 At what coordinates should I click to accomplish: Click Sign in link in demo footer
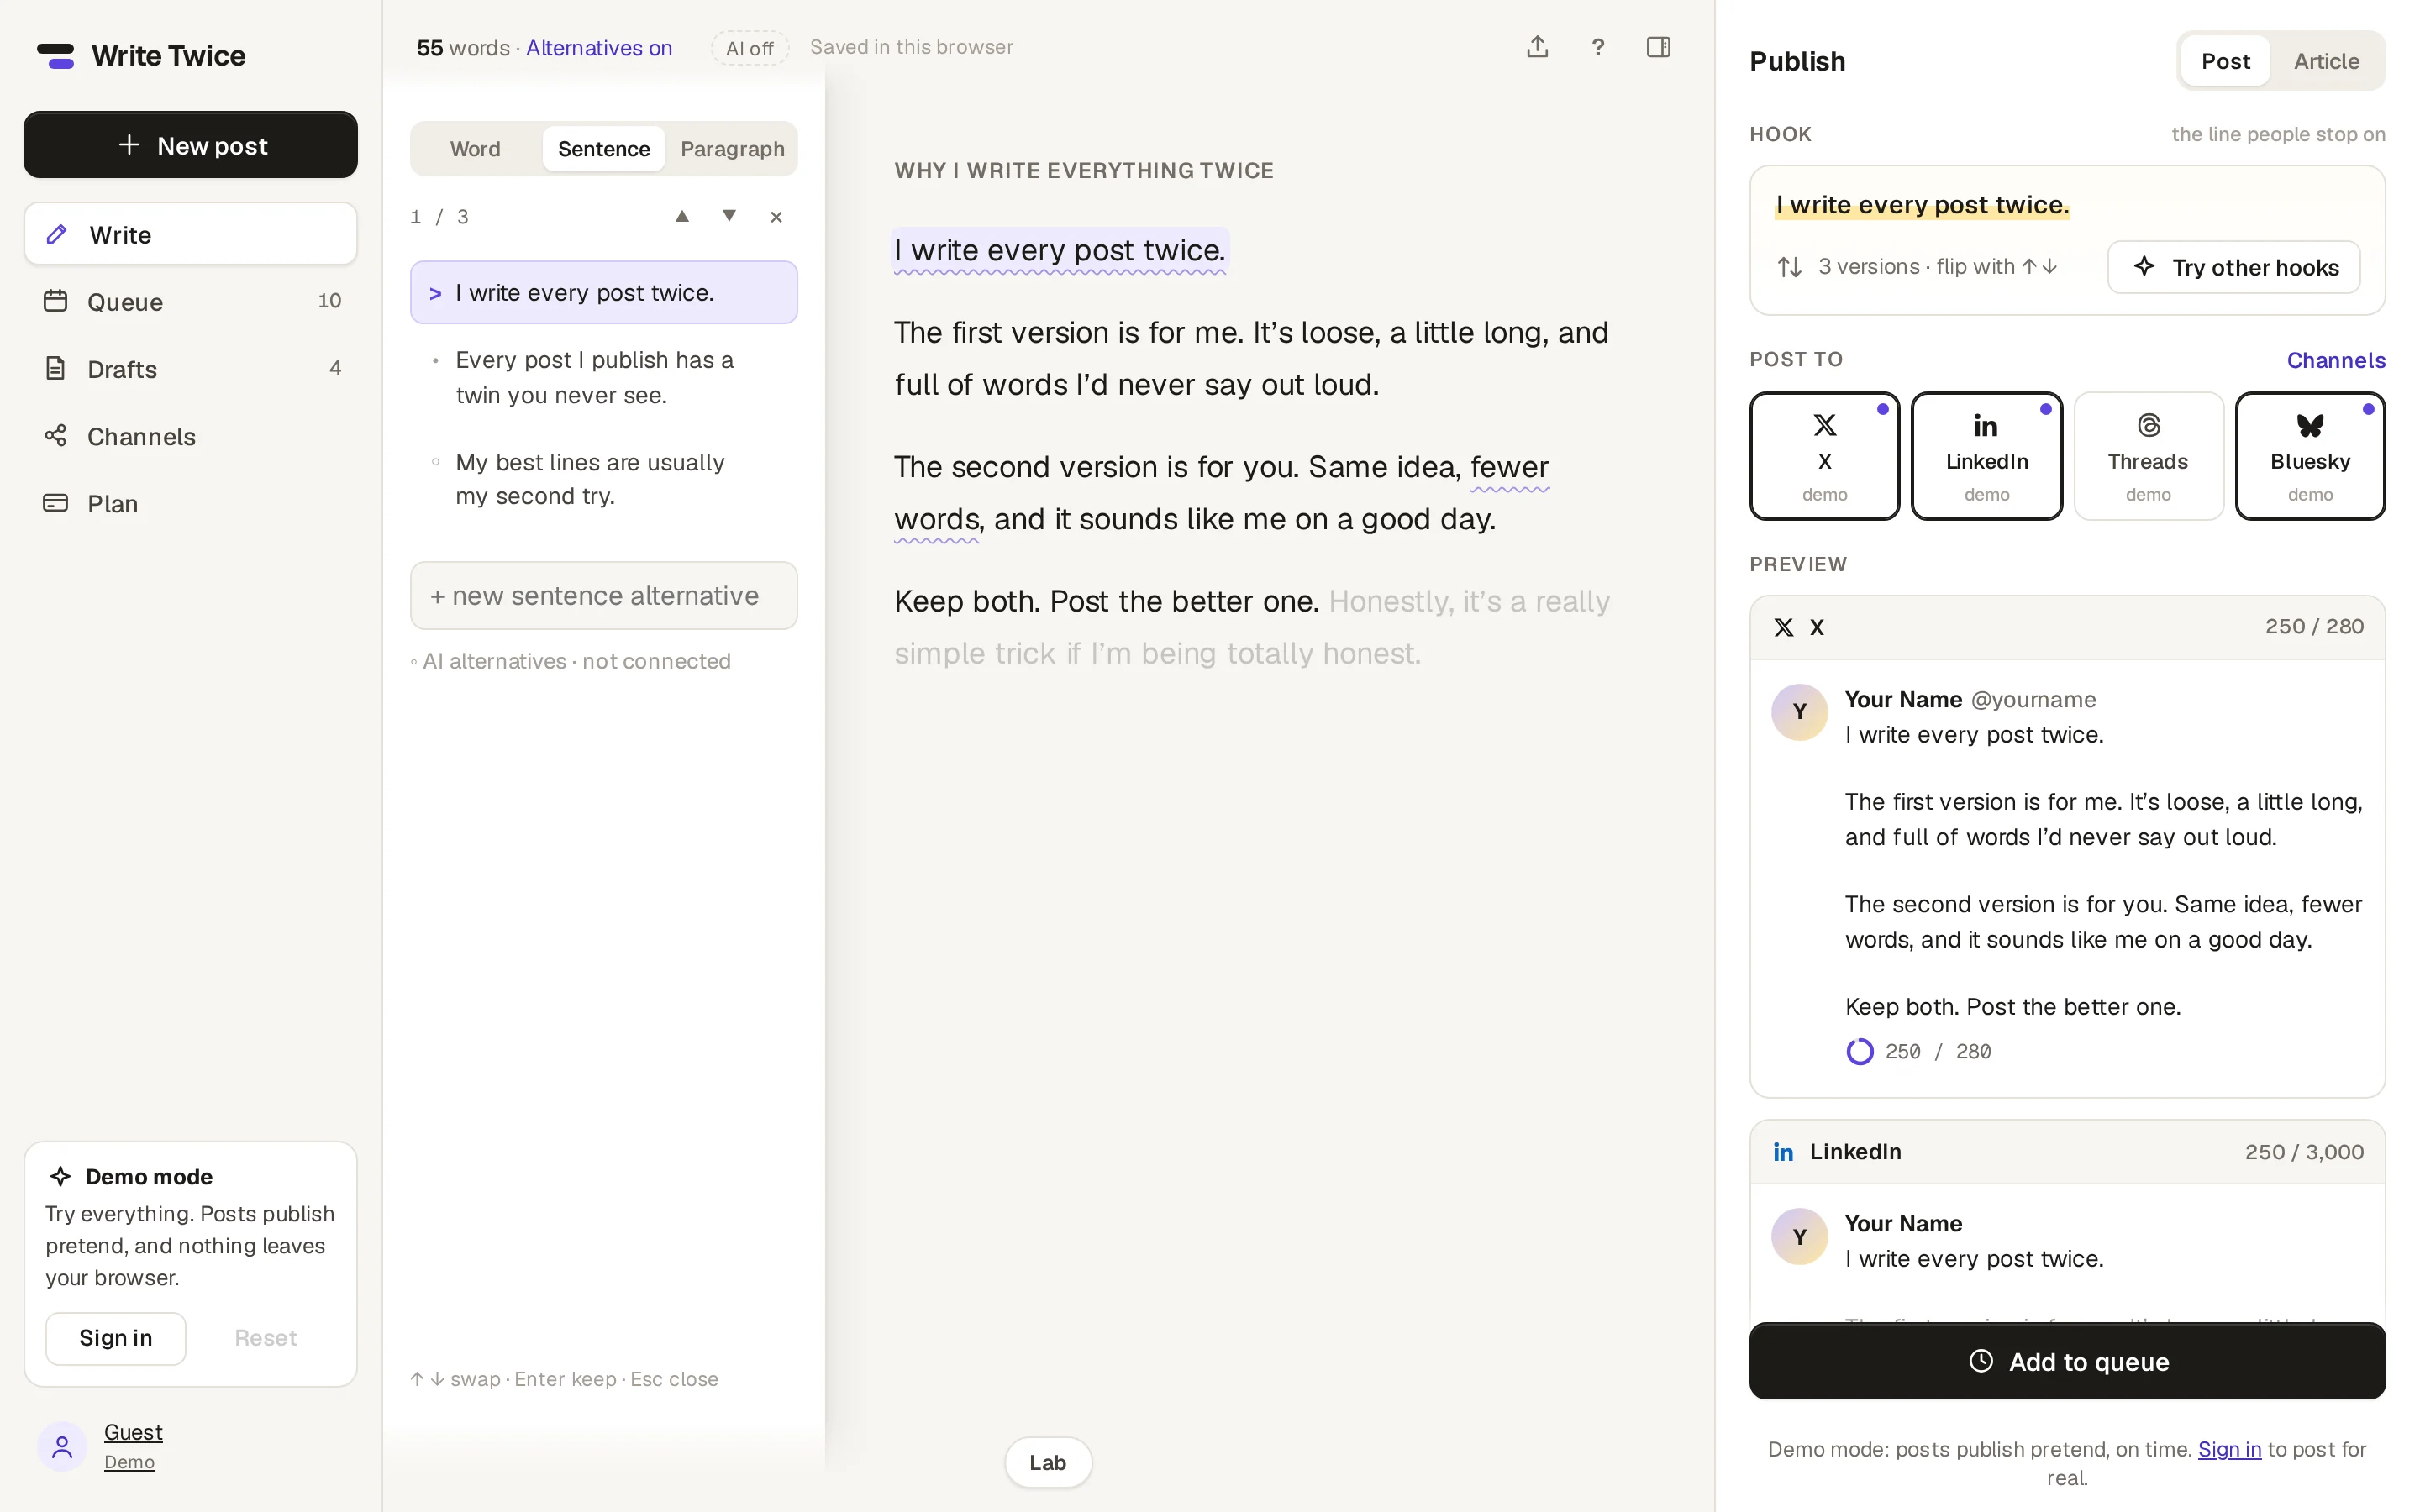click(2229, 1449)
